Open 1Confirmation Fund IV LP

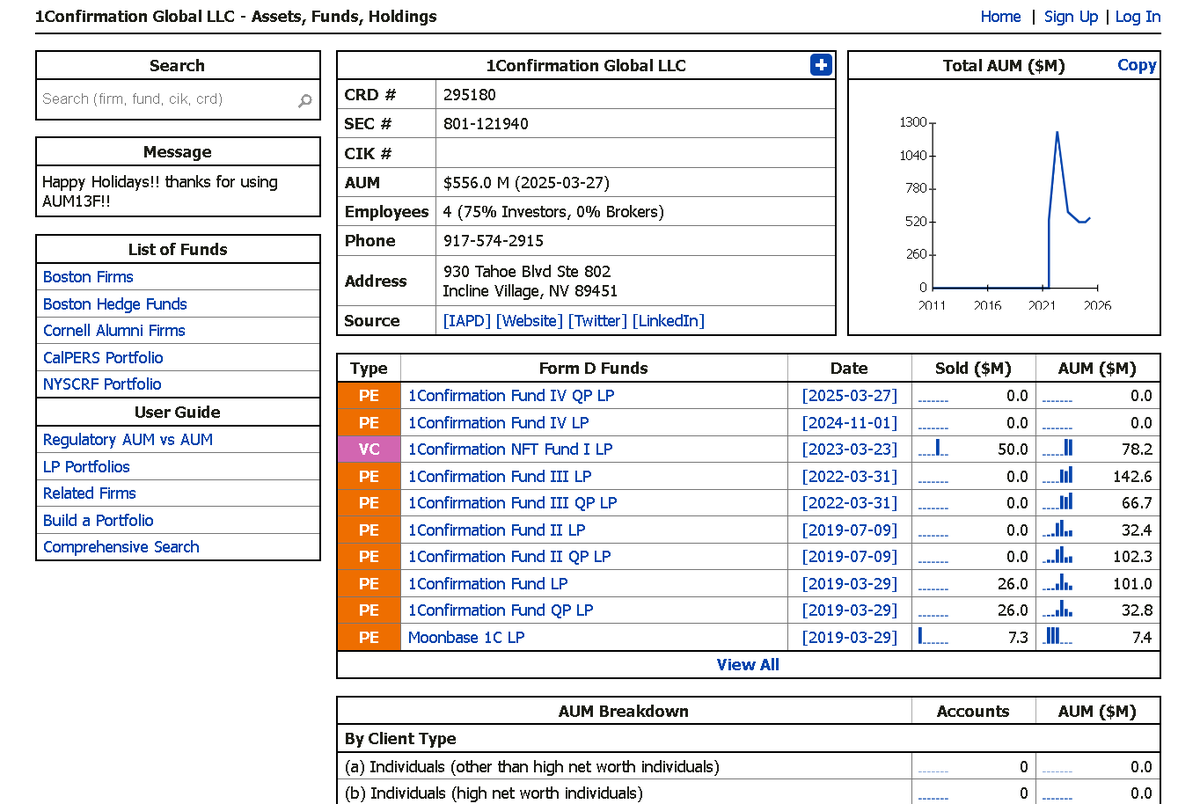coord(498,423)
